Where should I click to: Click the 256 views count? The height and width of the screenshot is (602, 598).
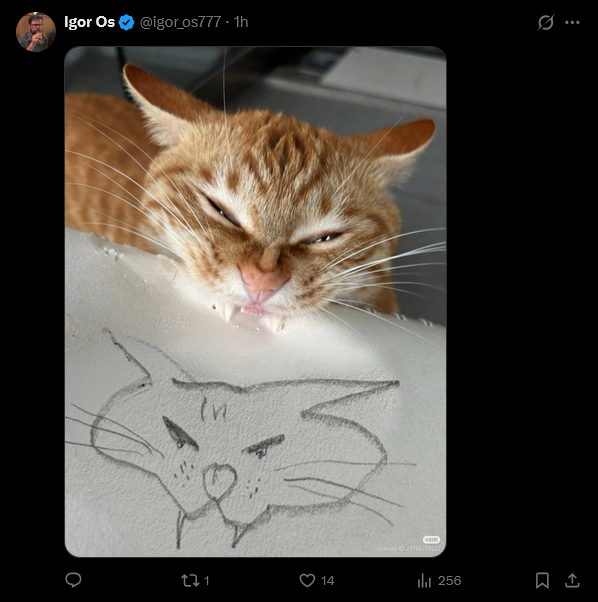click(x=449, y=580)
